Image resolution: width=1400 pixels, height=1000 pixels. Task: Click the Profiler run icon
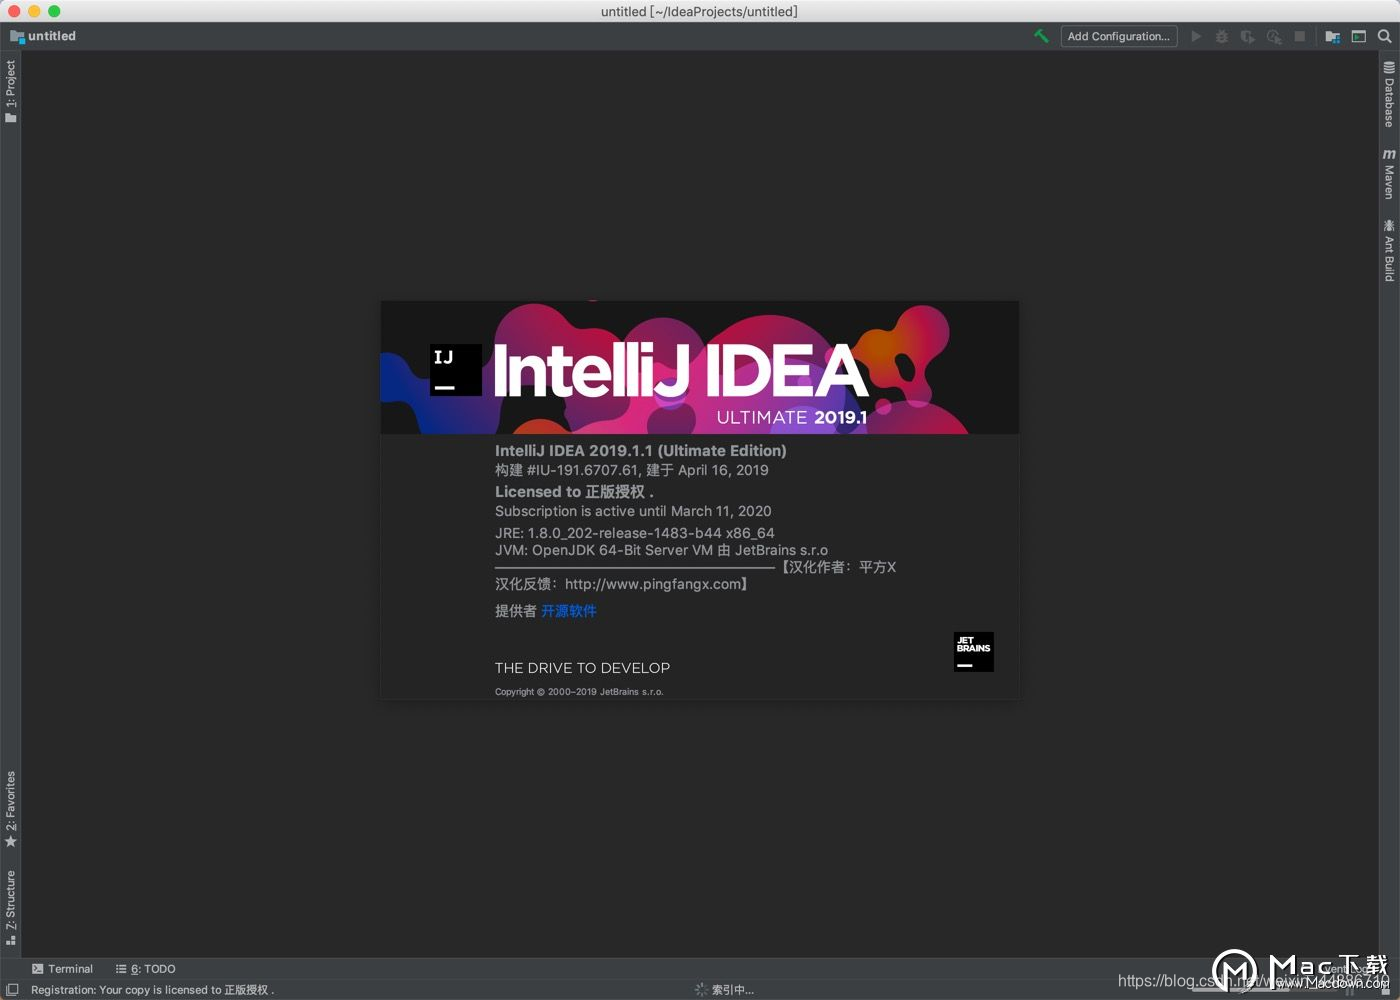(x=1273, y=36)
